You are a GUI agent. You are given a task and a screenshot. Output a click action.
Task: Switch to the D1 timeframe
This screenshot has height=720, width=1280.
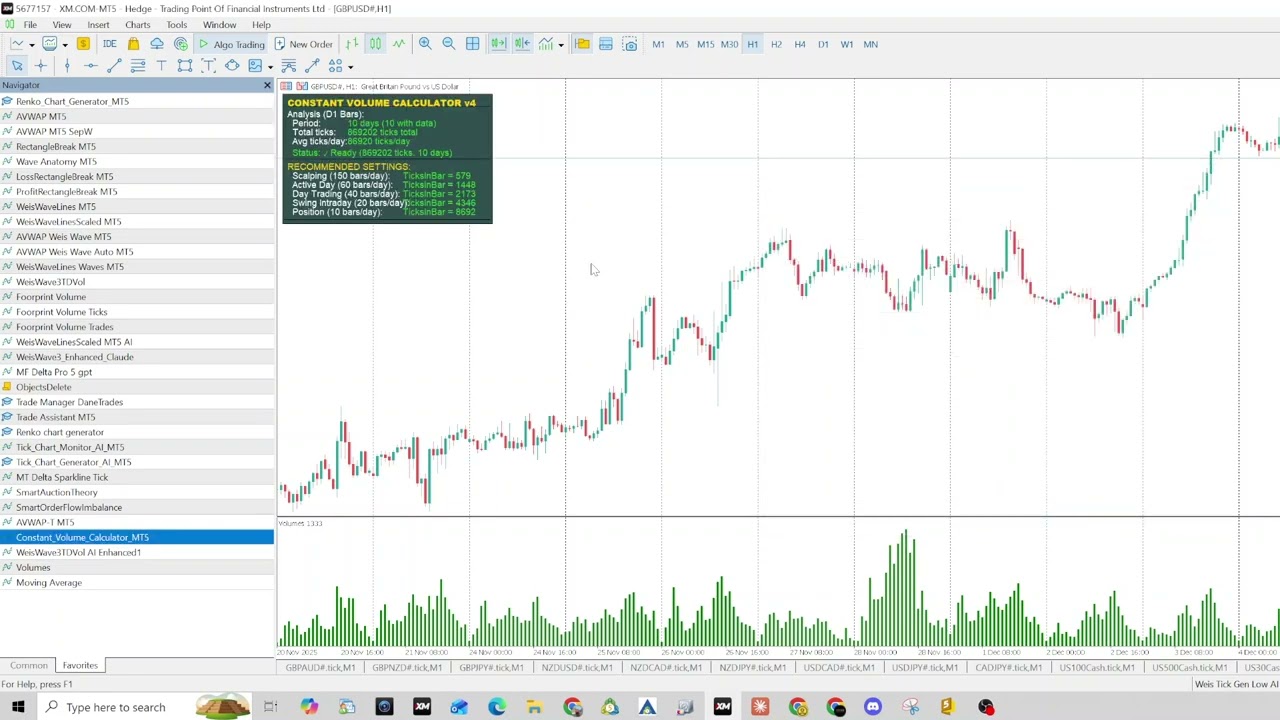[x=823, y=44]
